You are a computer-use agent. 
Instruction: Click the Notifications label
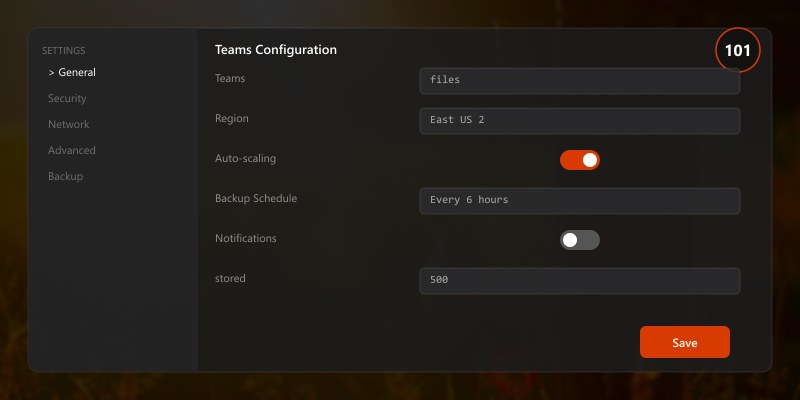[245, 238]
